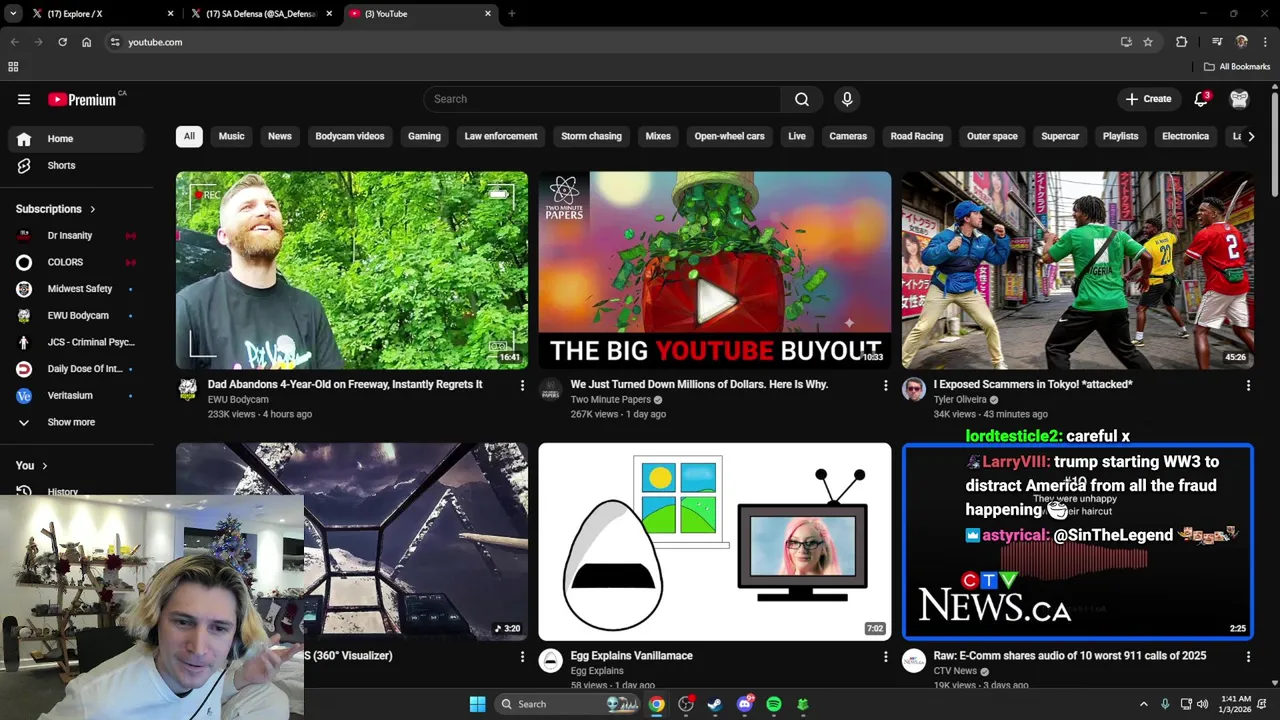This screenshot has width=1280, height=720.
Task: Open Windows Start menu
Action: tap(477, 704)
